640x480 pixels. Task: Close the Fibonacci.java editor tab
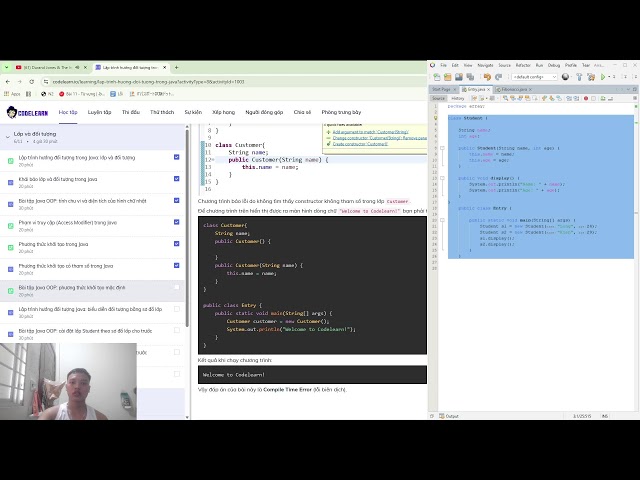point(530,89)
